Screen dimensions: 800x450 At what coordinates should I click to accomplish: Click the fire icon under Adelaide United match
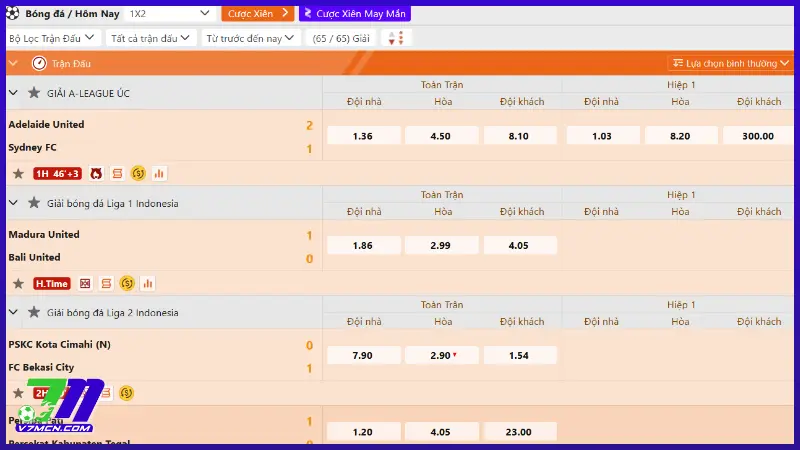tap(97, 173)
